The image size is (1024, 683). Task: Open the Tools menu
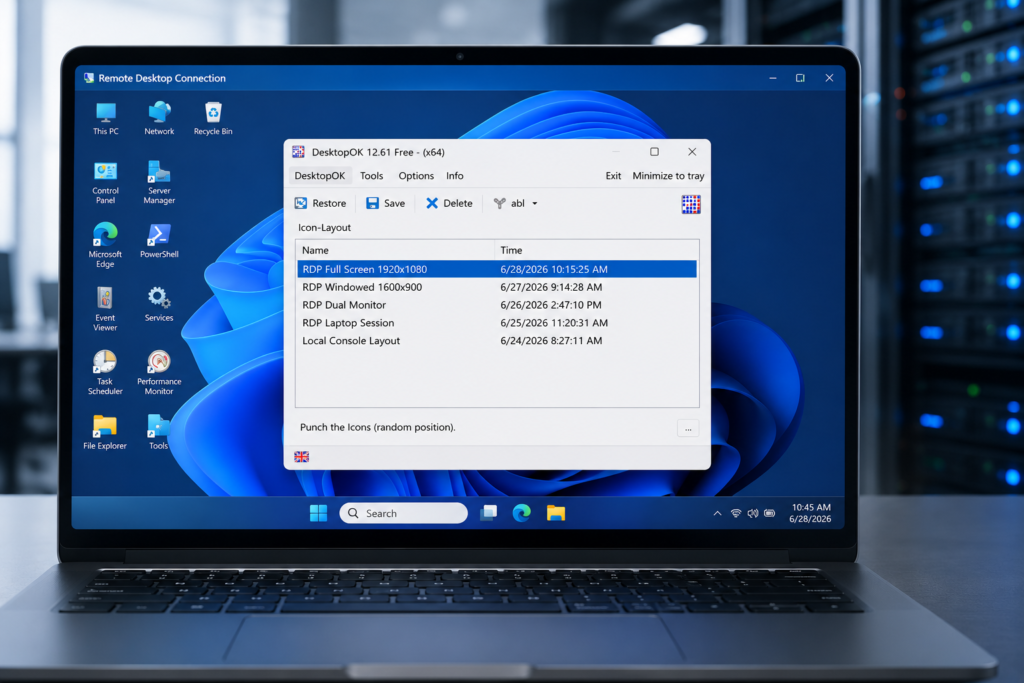(372, 176)
